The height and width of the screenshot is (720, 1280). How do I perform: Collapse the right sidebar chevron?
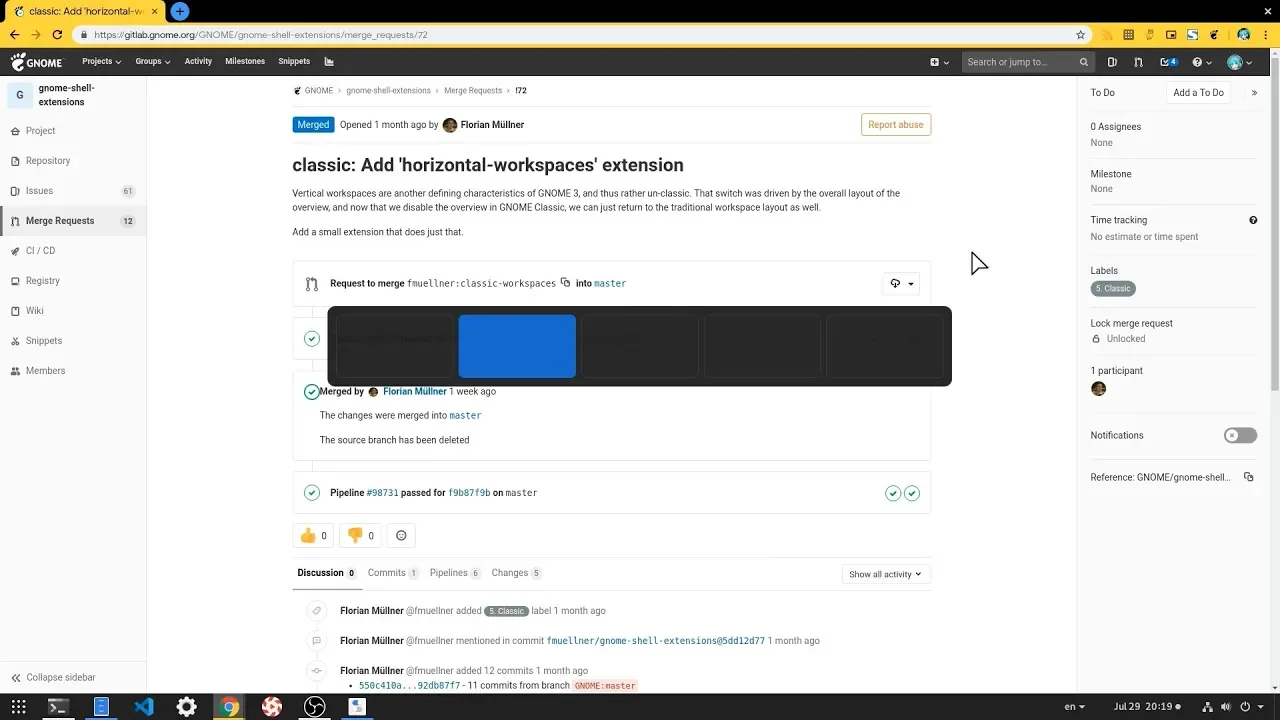[1255, 93]
